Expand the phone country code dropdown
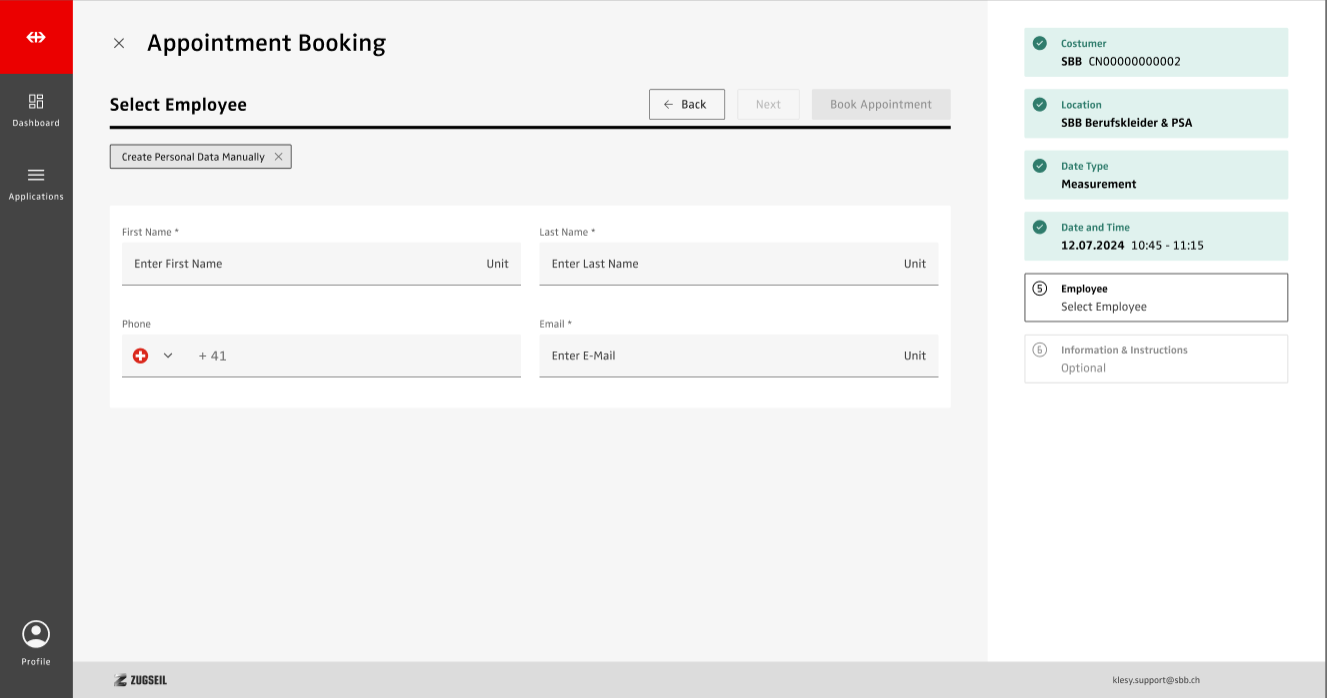Image resolution: width=1327 pixels, height=698 pixels. [168, 355]
